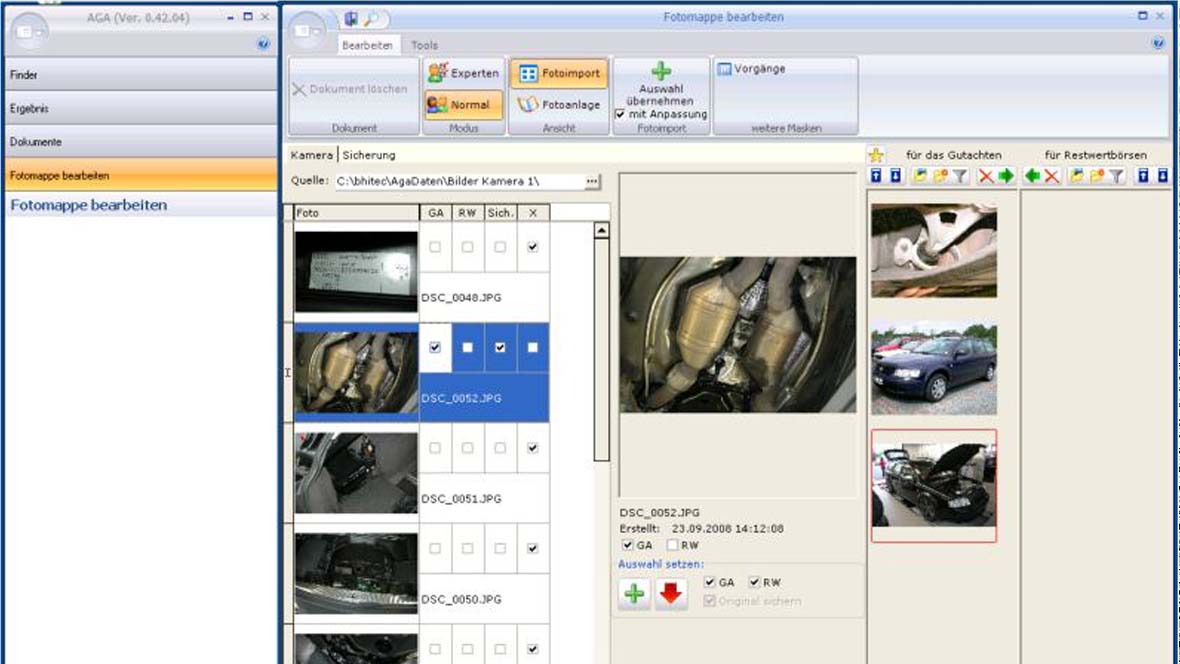Click the Quelle path input field
Image resolution: width=1180 pixels, height=664 pixels.
point(460,181)
